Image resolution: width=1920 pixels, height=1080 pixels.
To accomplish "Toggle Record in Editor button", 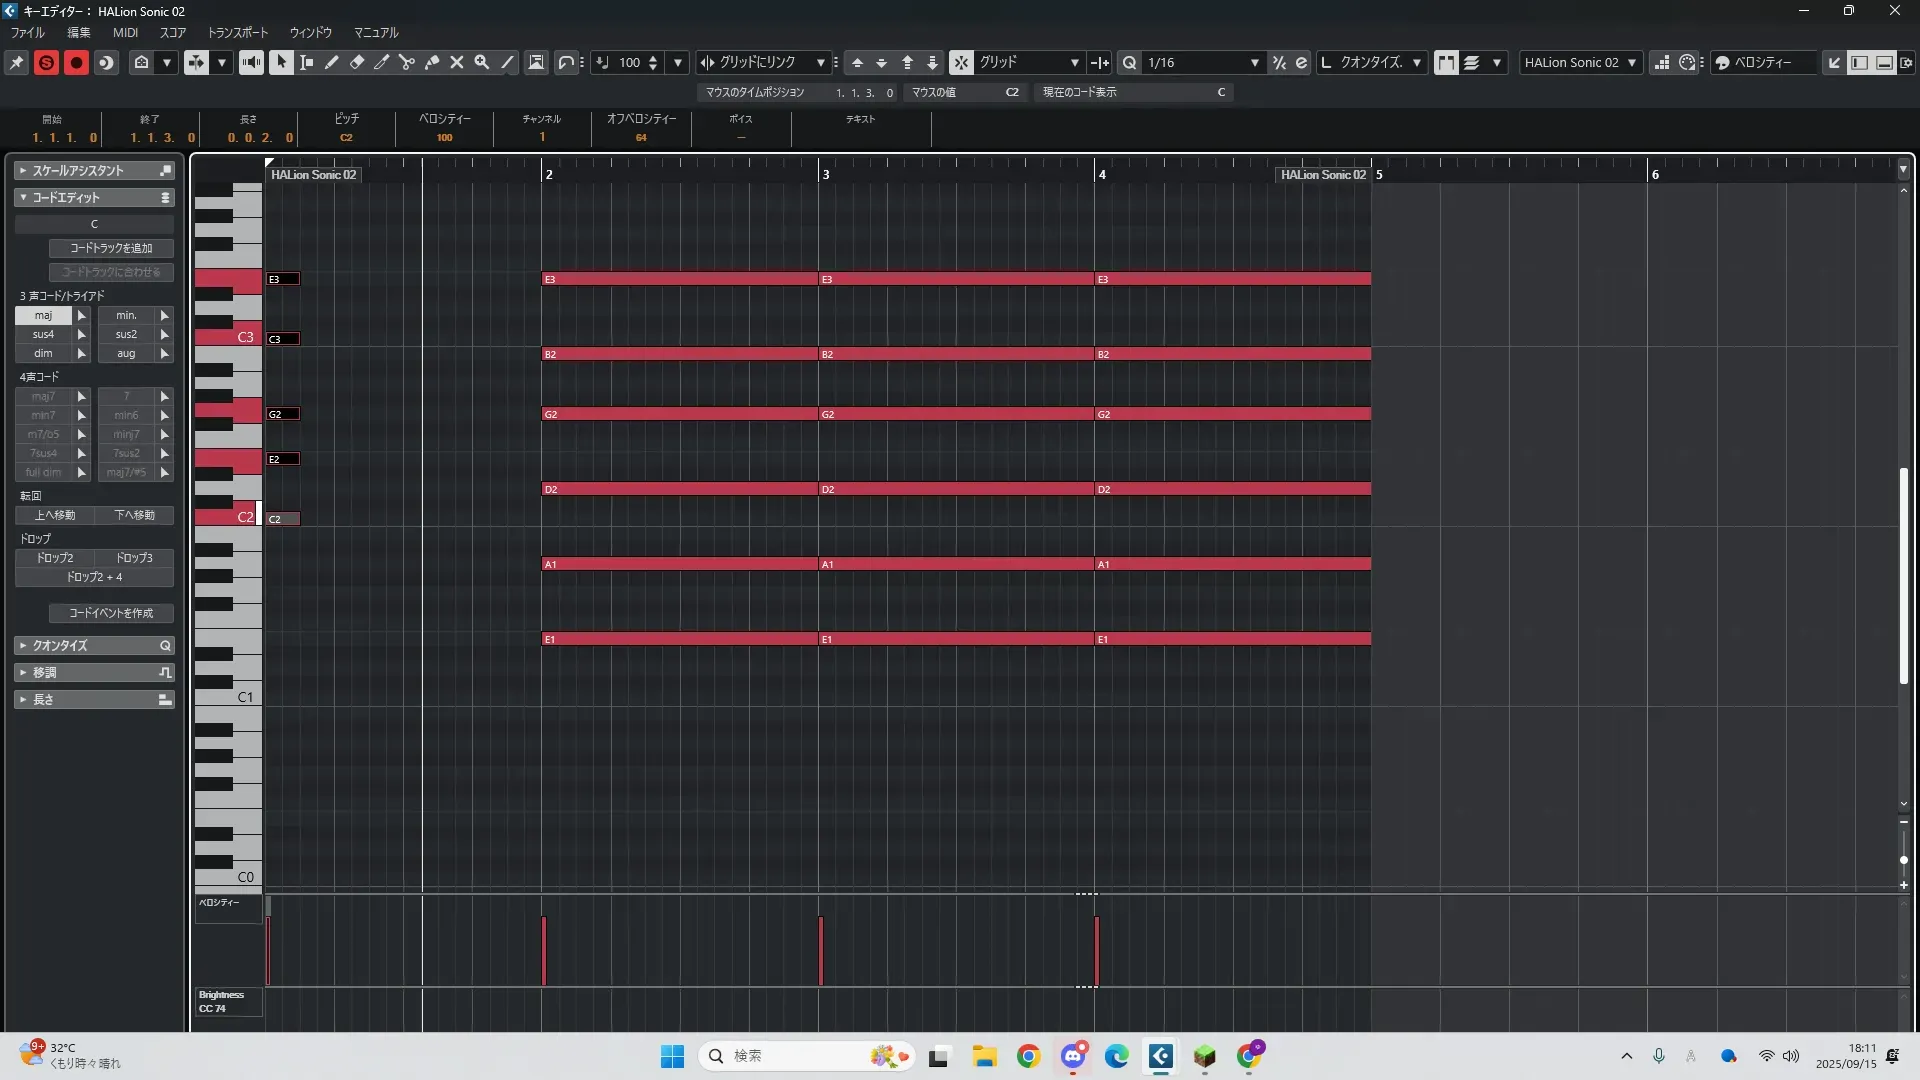I will click(x=76, y=62).
